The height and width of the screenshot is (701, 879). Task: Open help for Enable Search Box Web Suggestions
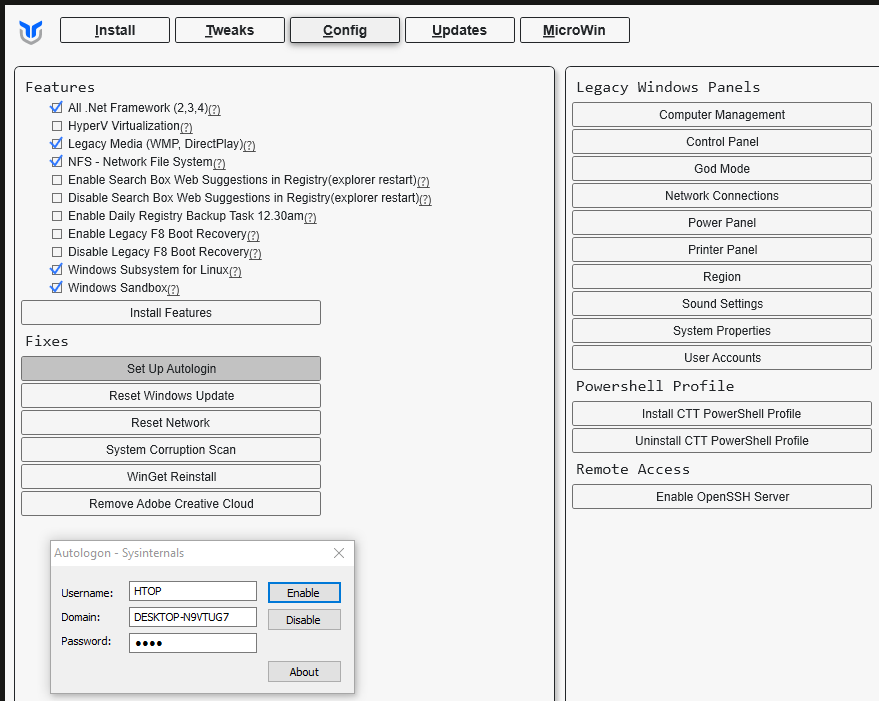(423, 181)
